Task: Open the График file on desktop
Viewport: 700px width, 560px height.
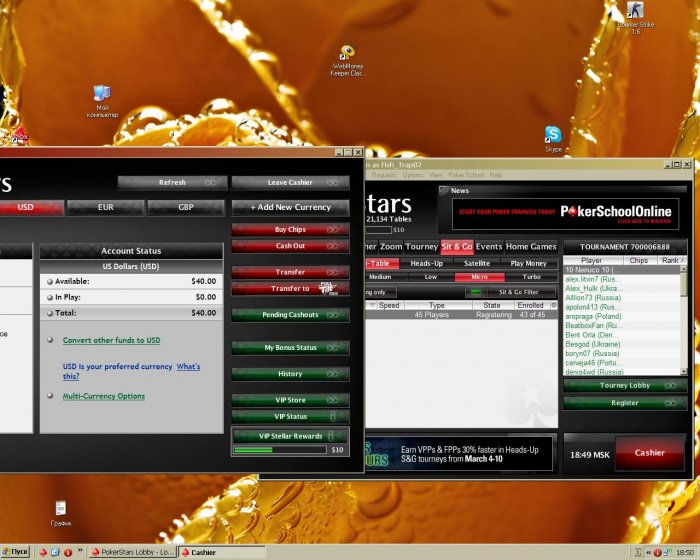Action: pos(61,514)
